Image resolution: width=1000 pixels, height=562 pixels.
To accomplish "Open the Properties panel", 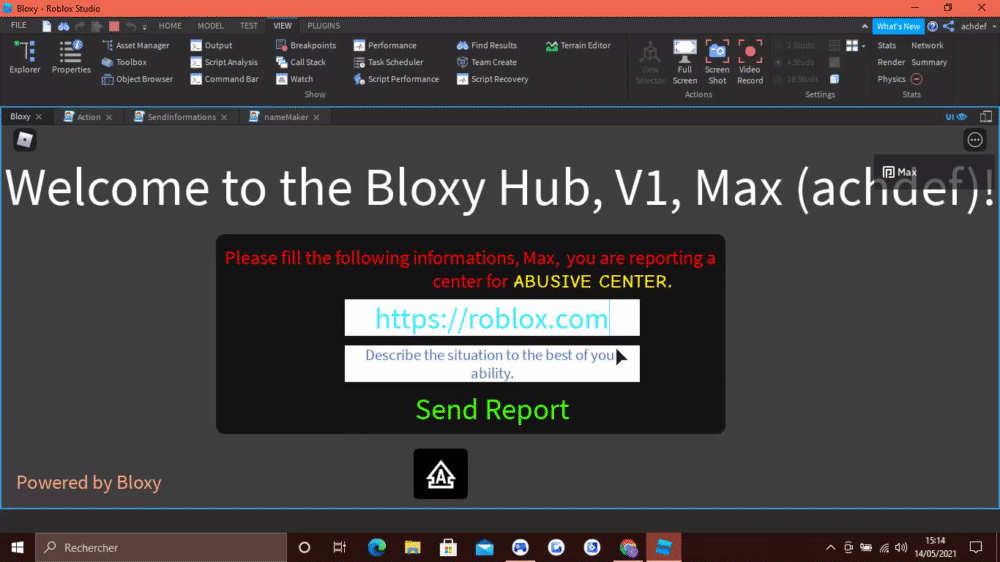I will pyautogui.click(x=71, y=57).
